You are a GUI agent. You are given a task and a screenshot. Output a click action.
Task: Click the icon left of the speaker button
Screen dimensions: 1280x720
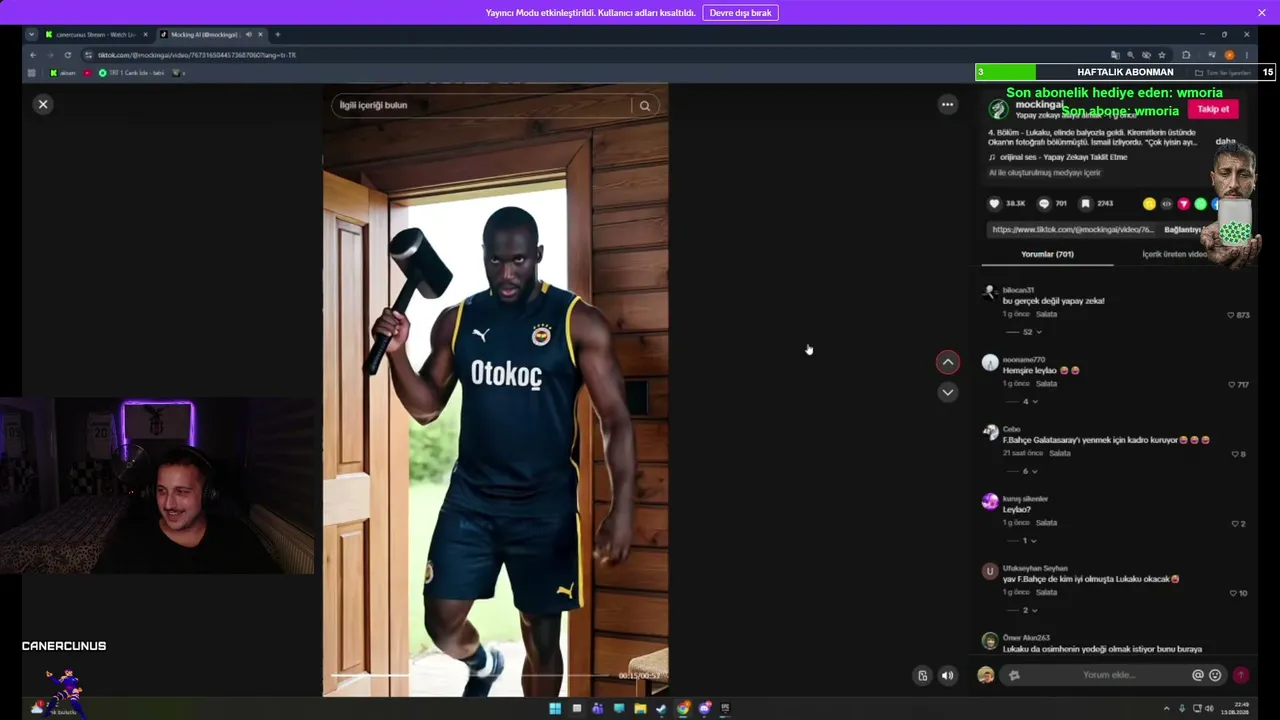(922, 675)
